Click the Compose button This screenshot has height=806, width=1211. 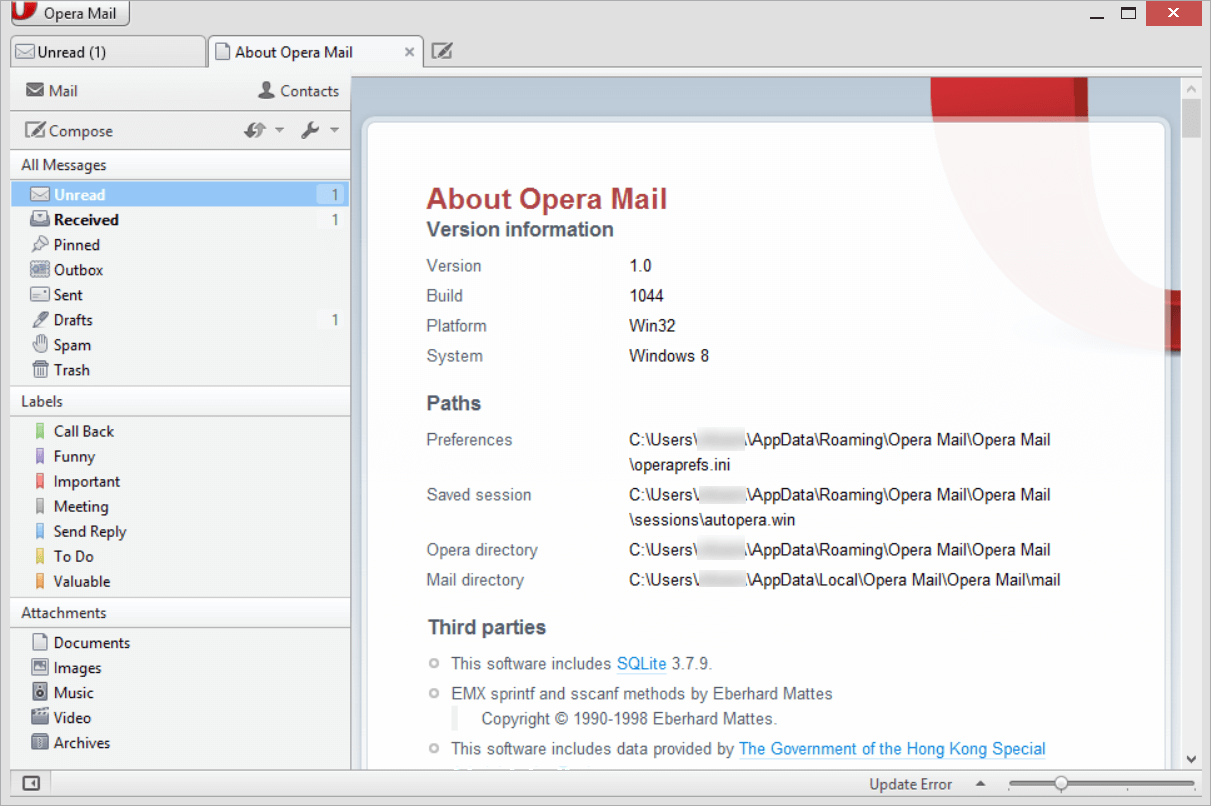pyautogui.click(x=69, y=131)
